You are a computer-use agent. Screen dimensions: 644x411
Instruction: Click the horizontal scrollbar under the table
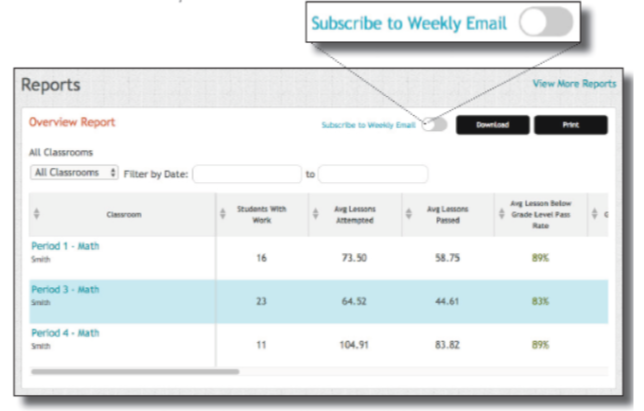click(x=135, y=371)
